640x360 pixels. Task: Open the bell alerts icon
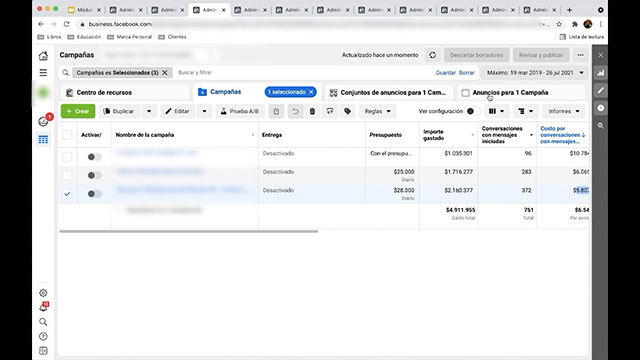[43, 307]
